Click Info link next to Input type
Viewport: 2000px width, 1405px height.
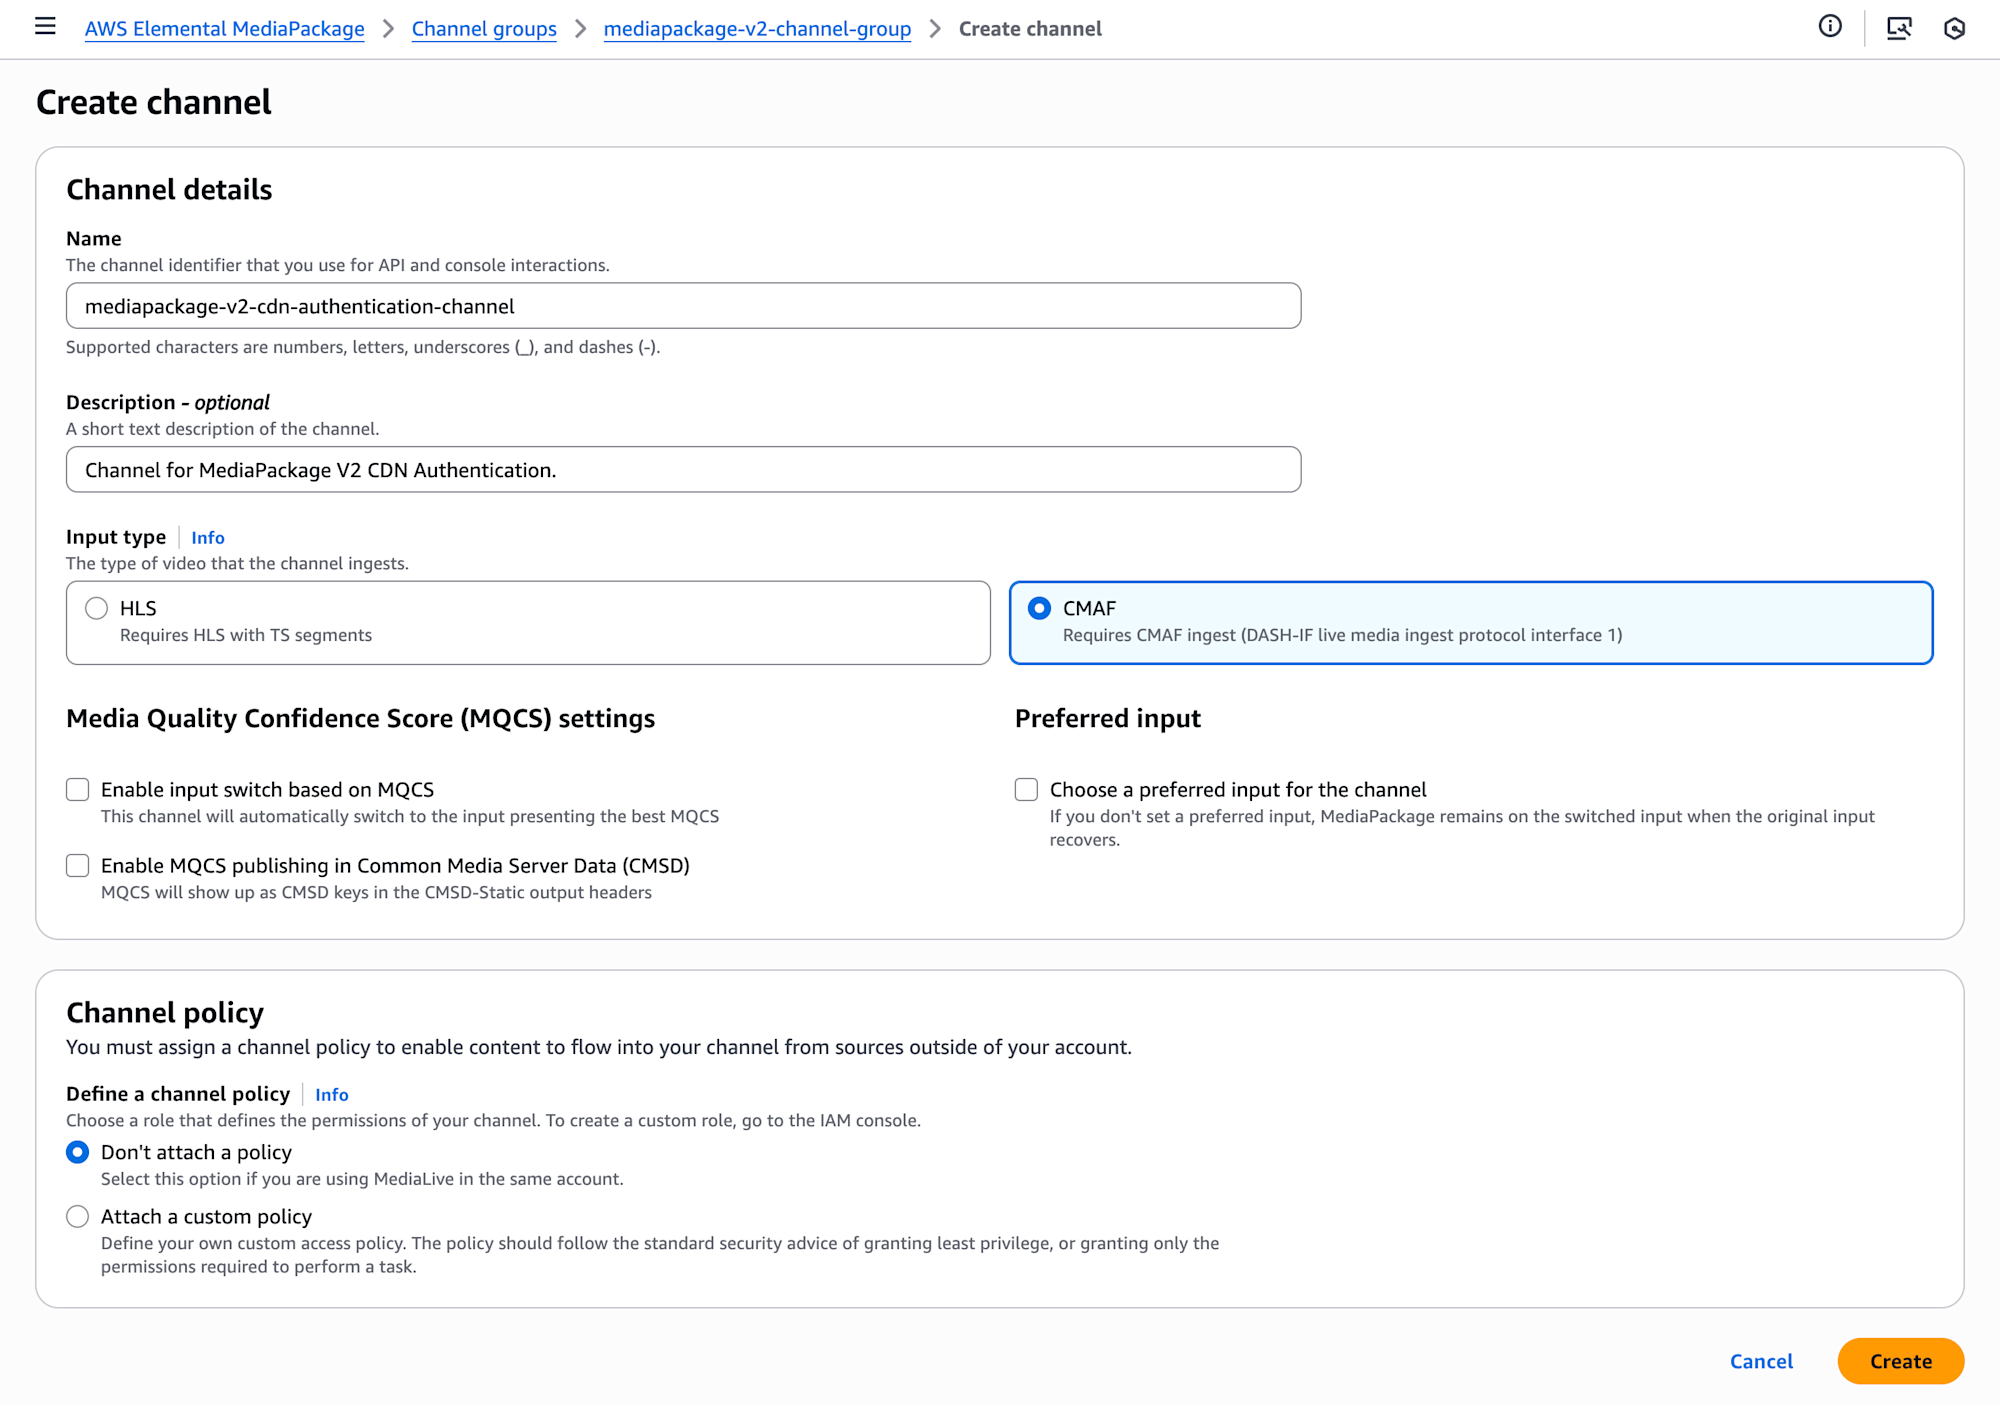pyautogui.click(x=208, y=538)
